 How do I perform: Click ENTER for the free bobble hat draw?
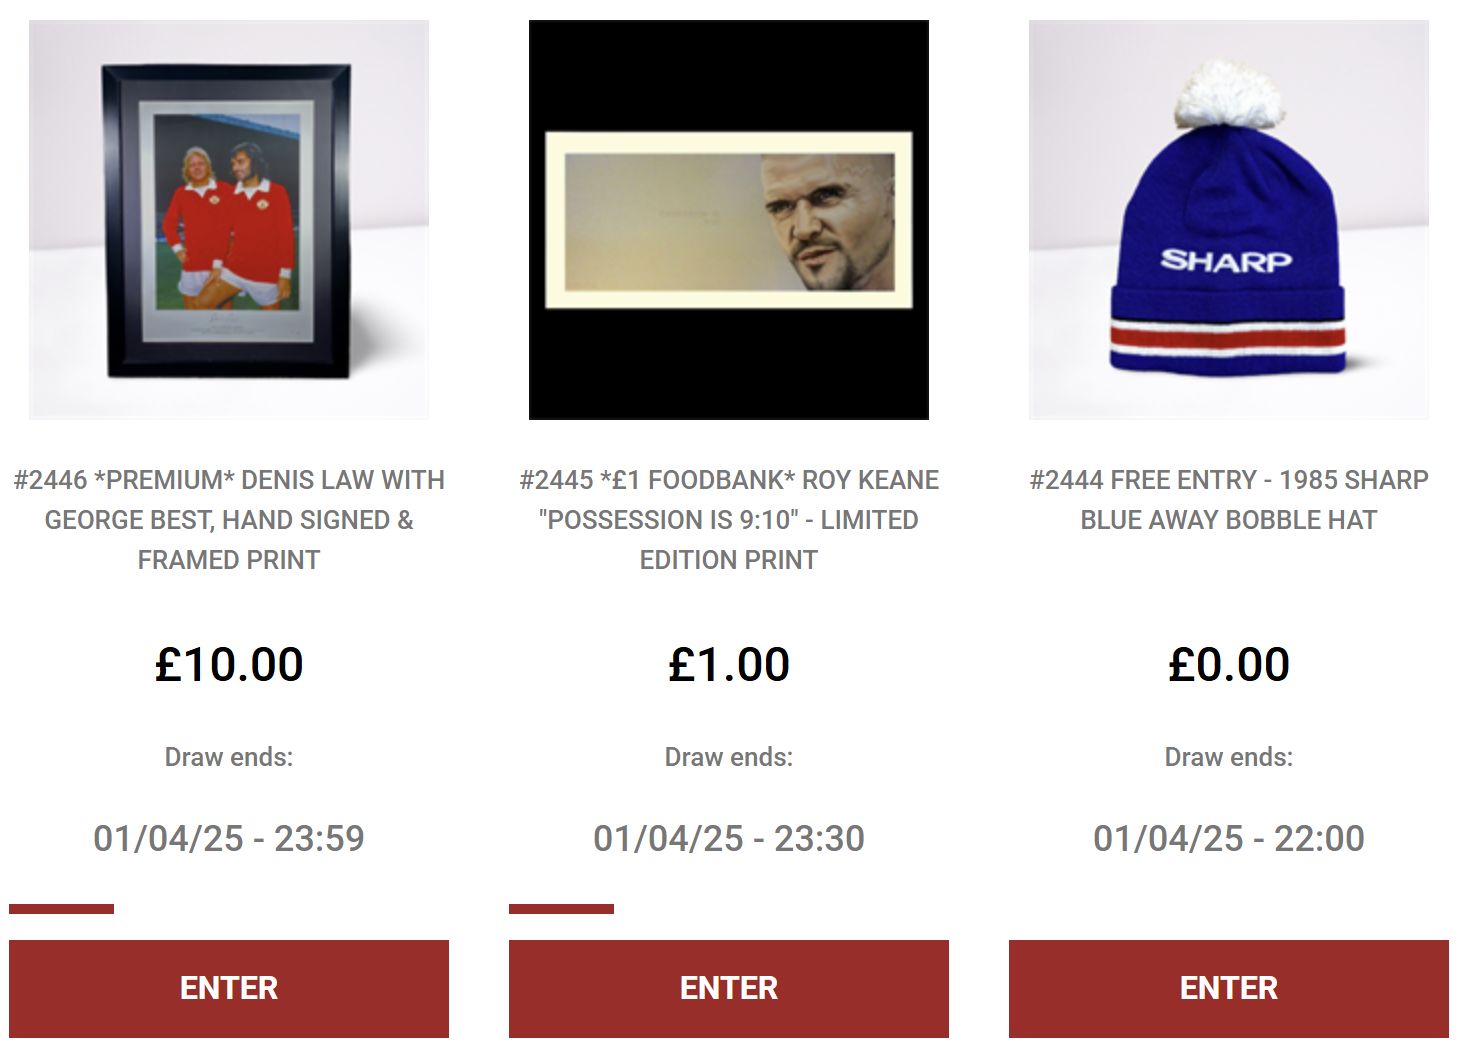[1229, 988]
